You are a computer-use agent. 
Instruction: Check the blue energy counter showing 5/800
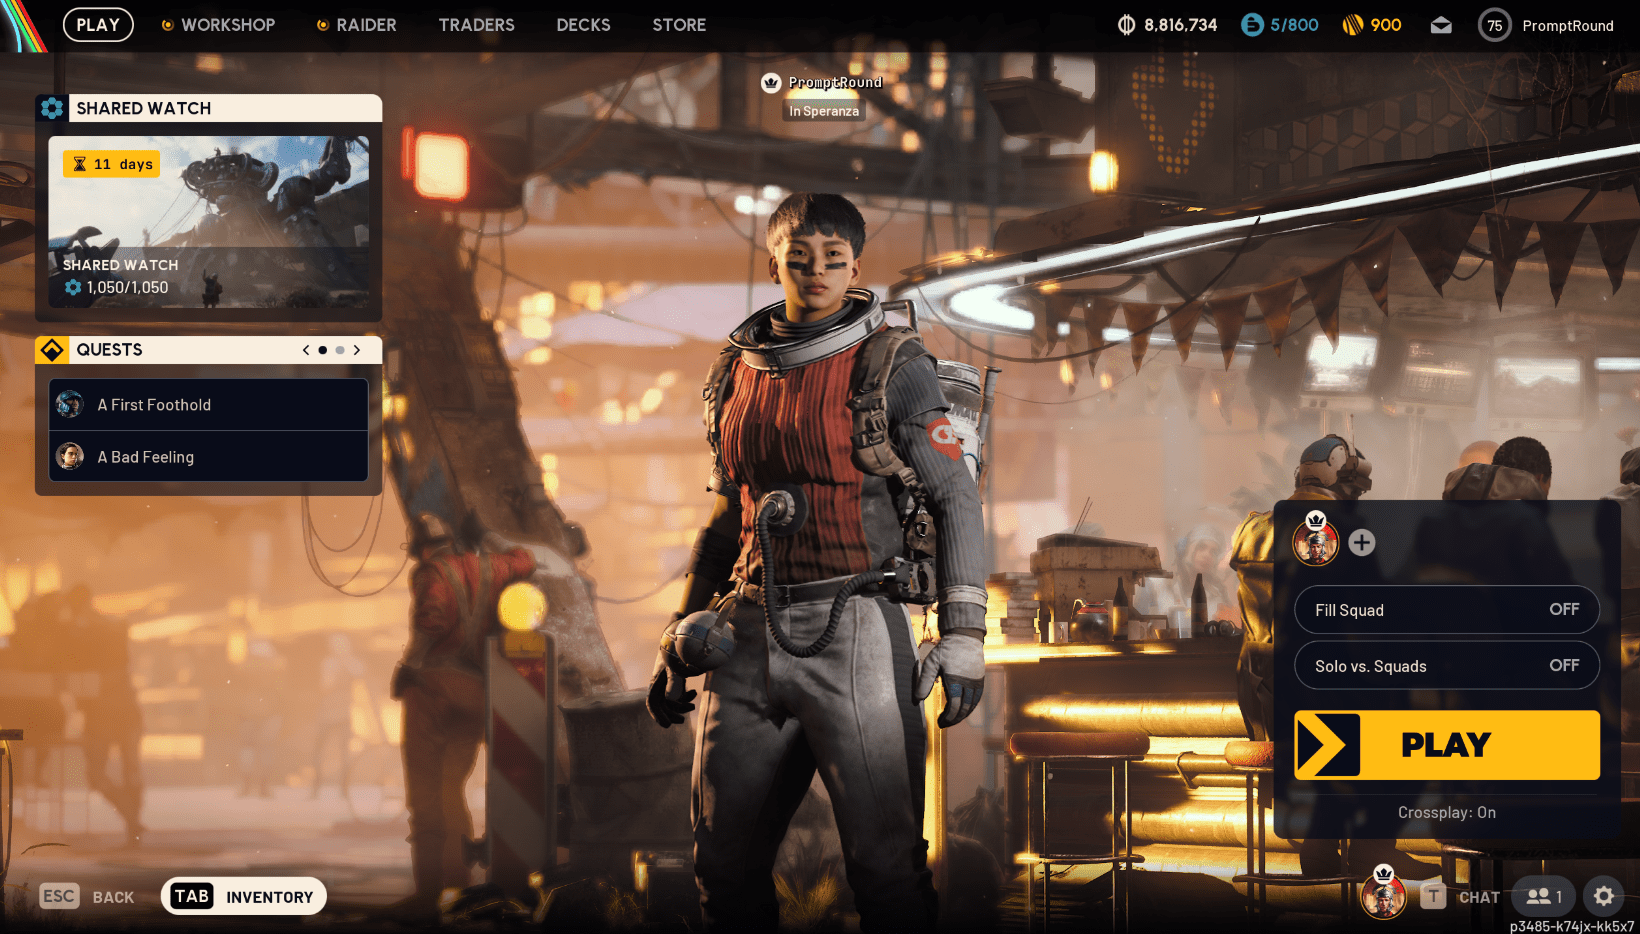coord(1254,25)
